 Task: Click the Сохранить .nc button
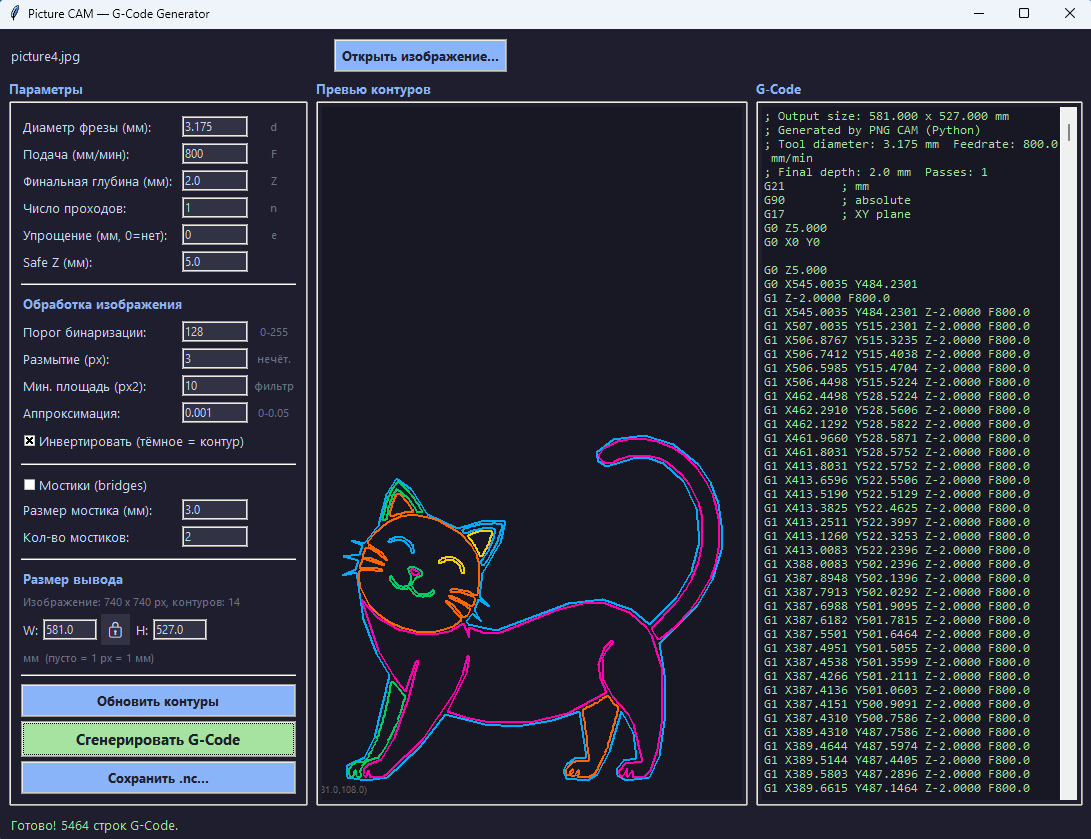click(x=158, y=778)
